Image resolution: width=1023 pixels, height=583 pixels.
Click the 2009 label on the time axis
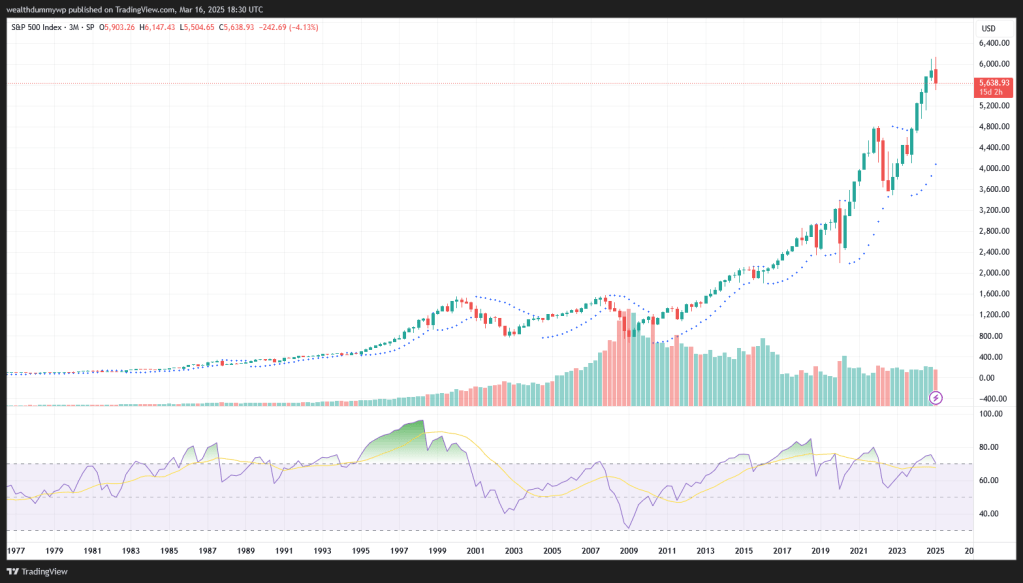pos(628,551)
